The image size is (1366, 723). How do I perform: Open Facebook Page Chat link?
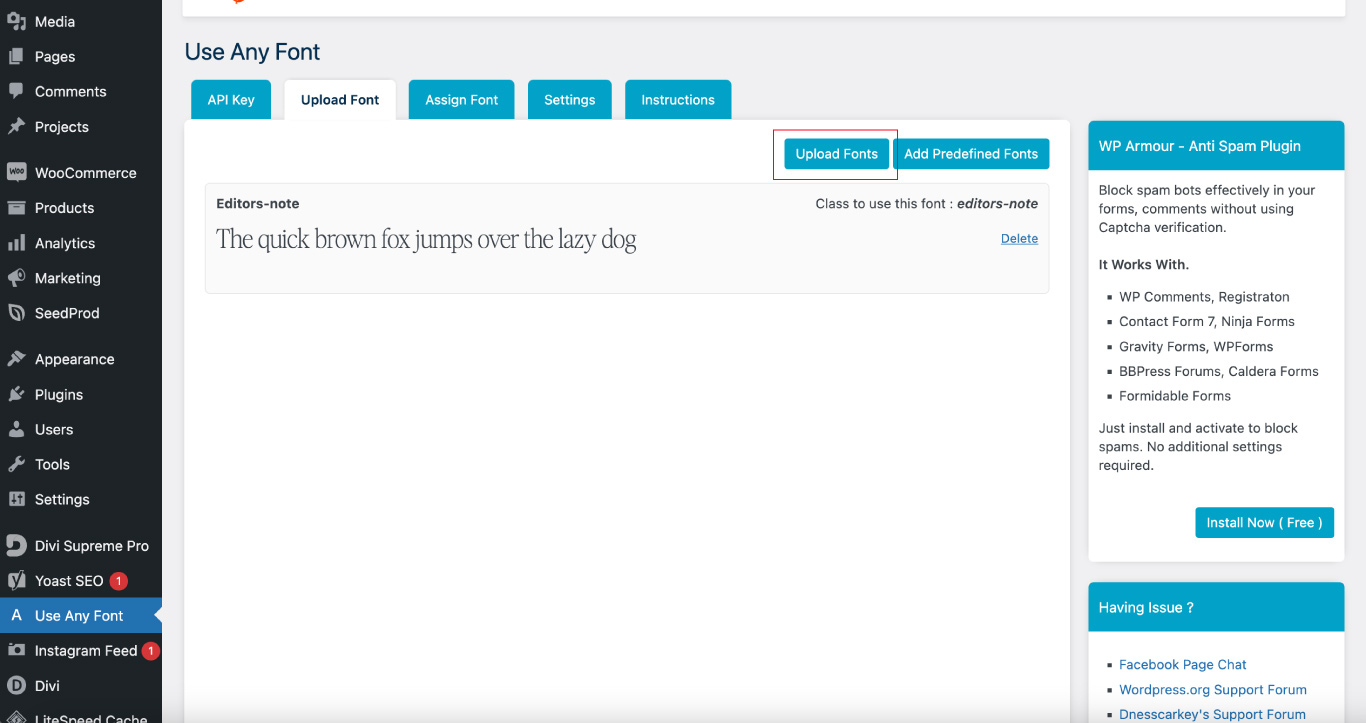1183,664
